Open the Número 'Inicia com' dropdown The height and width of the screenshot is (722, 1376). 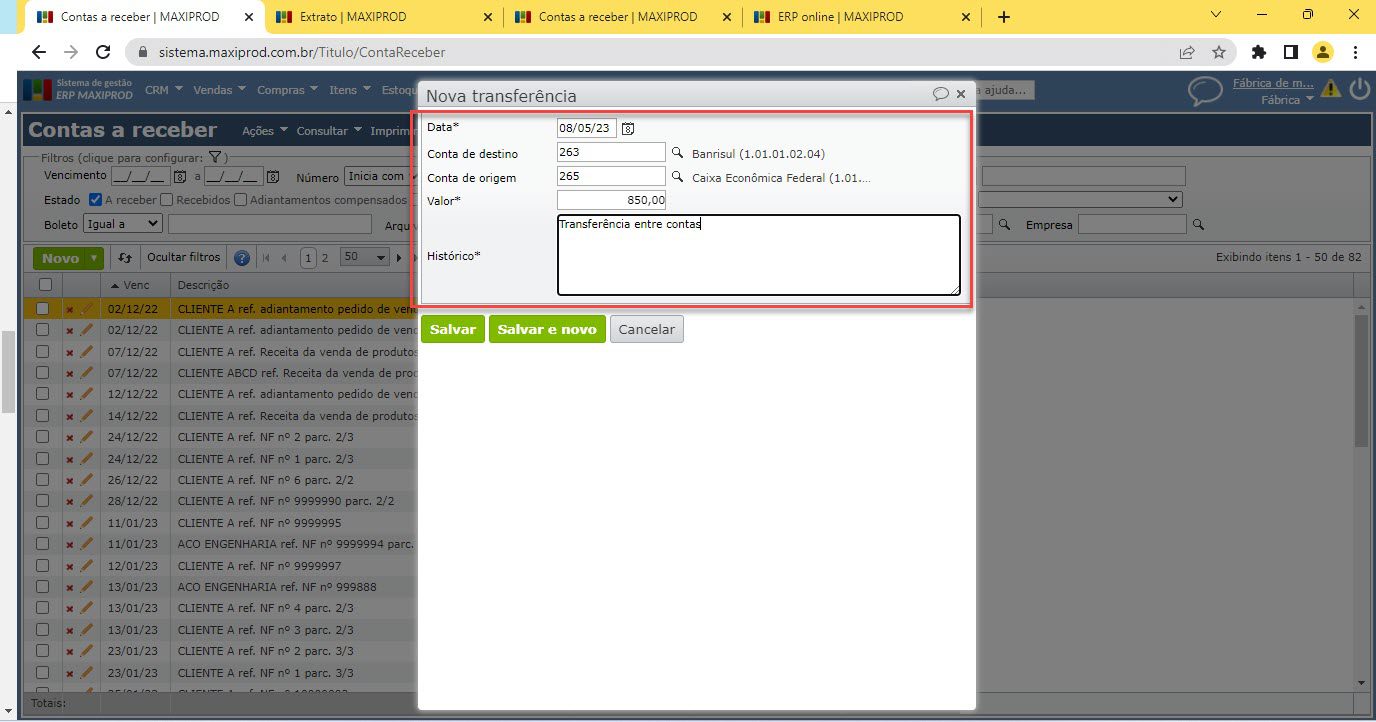(x=380, y=176)
